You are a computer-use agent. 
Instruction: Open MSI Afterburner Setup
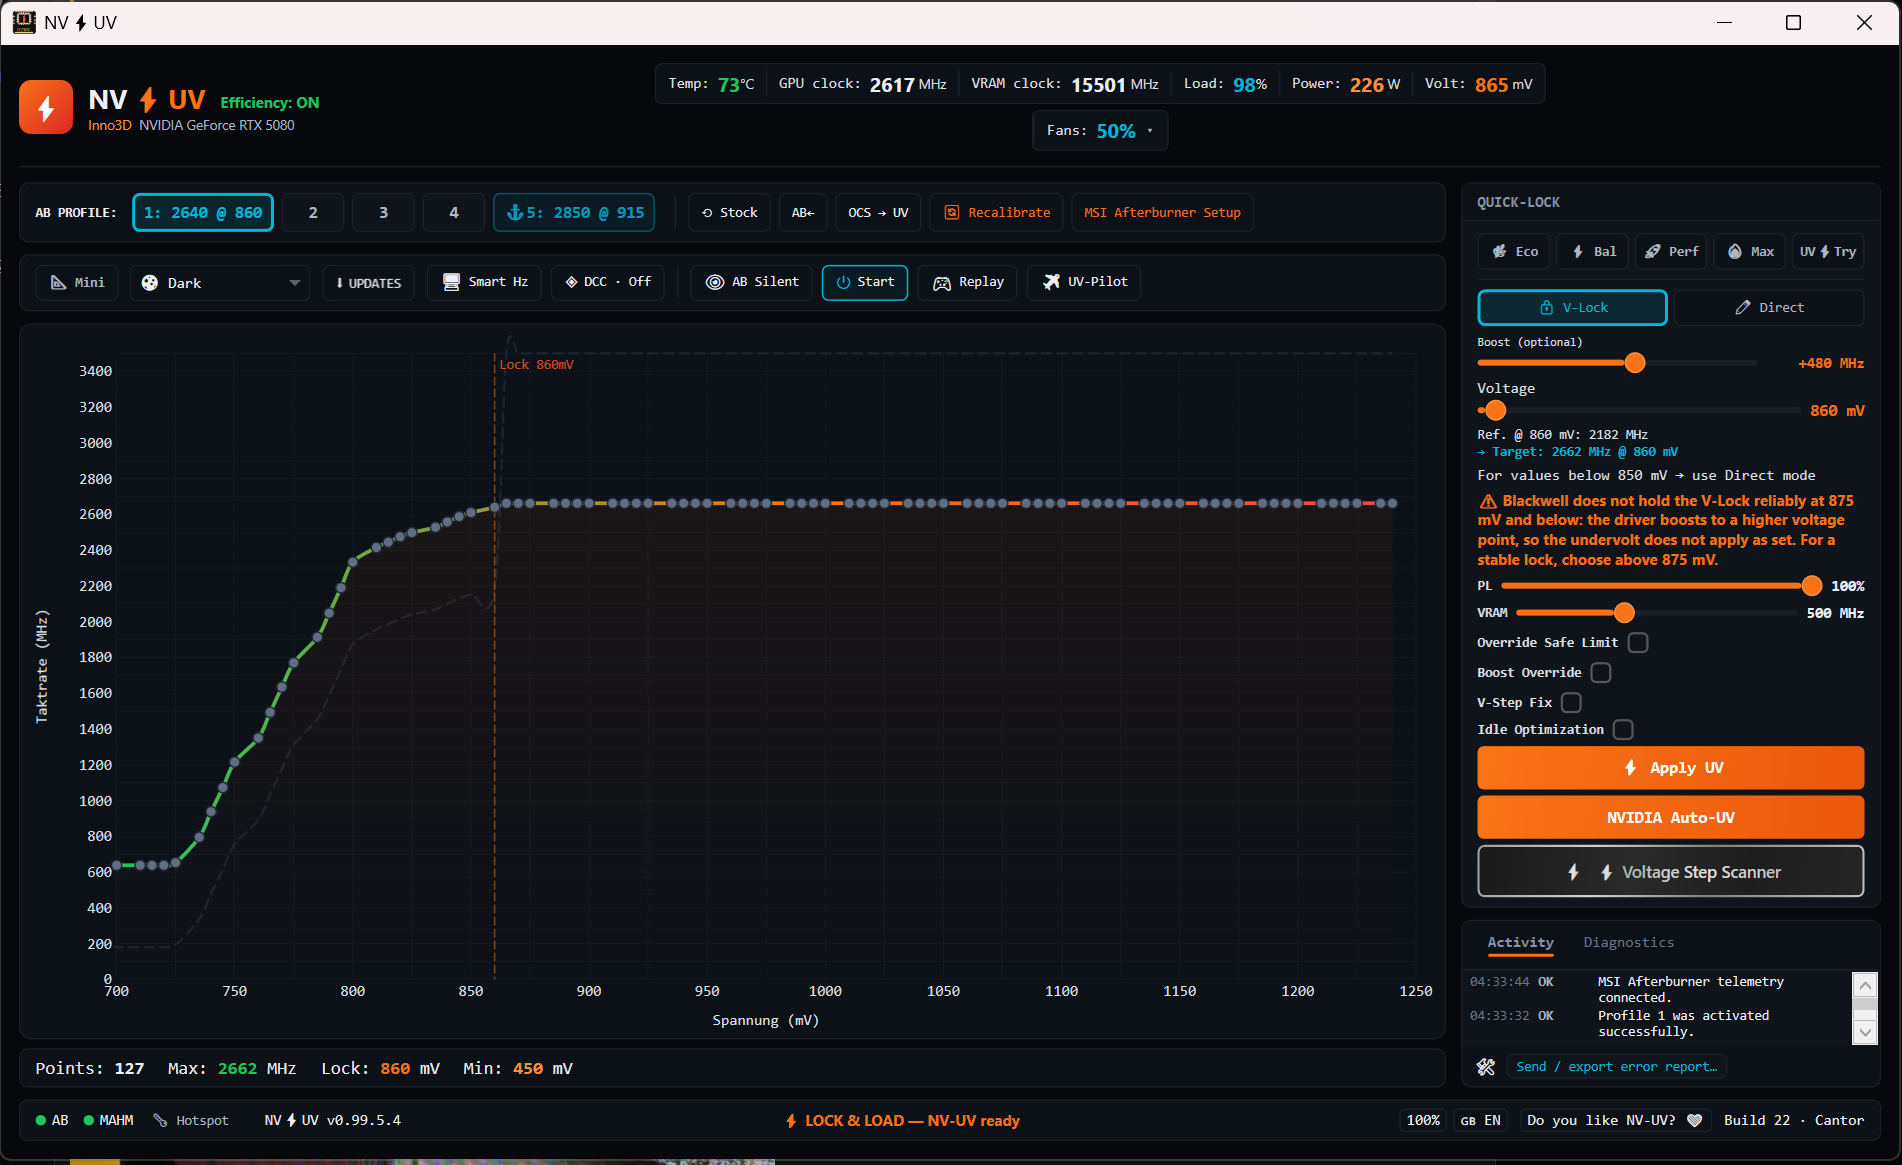pos(1162,212)
